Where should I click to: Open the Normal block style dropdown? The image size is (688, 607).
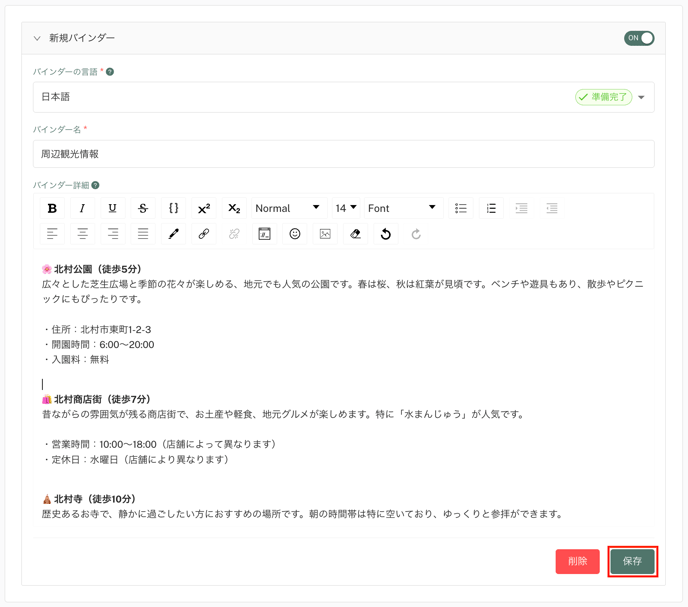(x=287, y=208)
